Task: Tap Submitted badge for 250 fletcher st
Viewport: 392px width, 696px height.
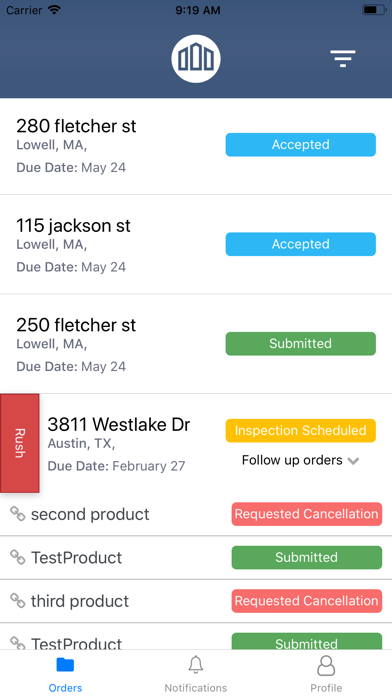Action: (301, 344)
